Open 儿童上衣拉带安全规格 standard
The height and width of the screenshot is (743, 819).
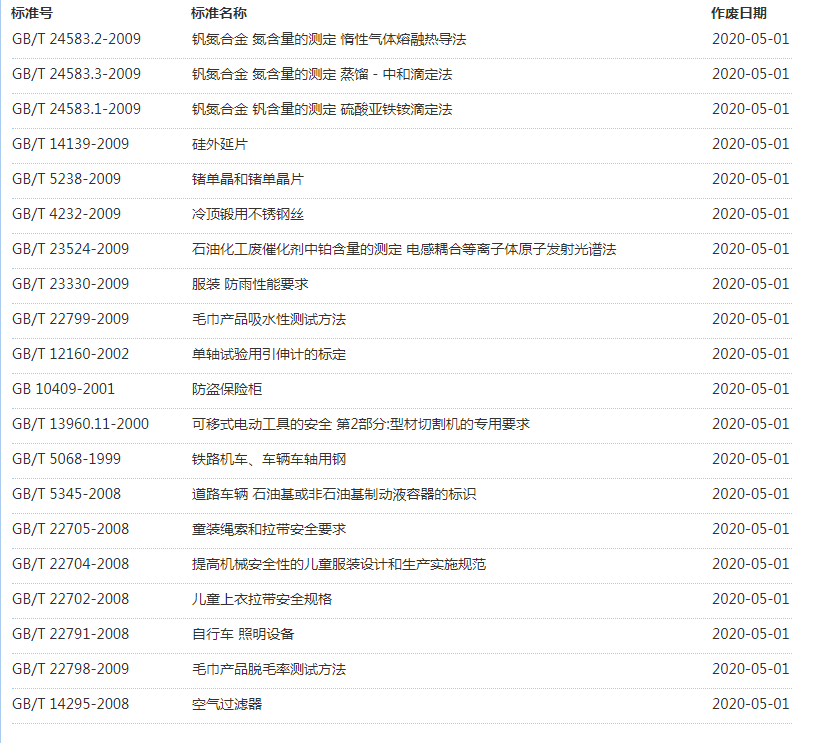261,599
